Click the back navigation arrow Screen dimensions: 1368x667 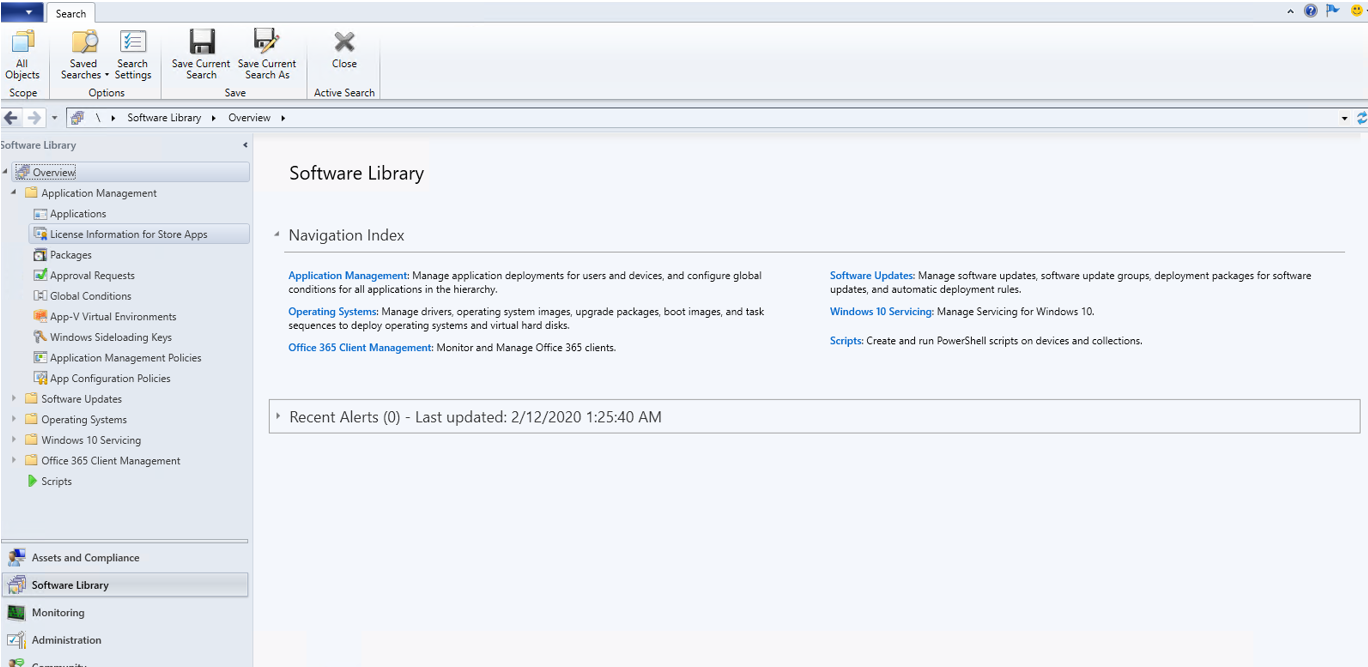click(11, 118)
